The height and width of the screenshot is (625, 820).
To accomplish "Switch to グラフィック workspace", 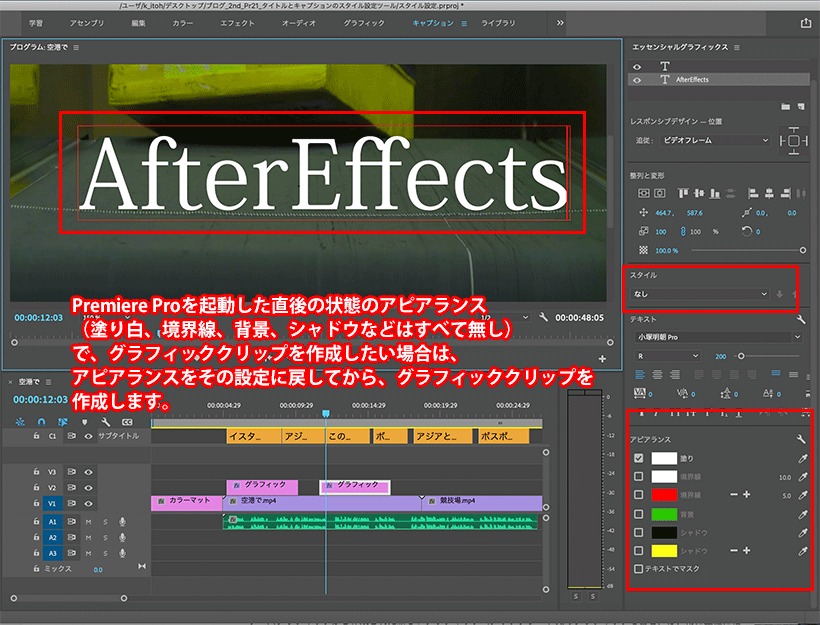I will (364, 24).
